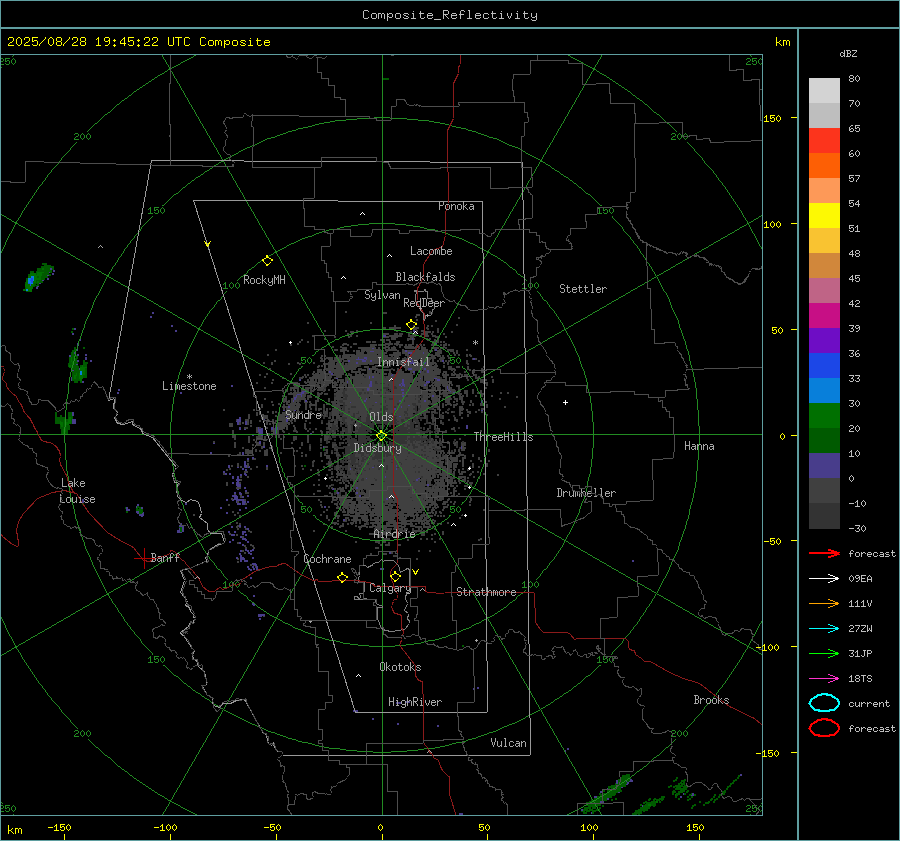The height and width of the screenshot is (841, 900).
Task: Click the white plus marker west of Hanna
Action: [x=565, y=402]
